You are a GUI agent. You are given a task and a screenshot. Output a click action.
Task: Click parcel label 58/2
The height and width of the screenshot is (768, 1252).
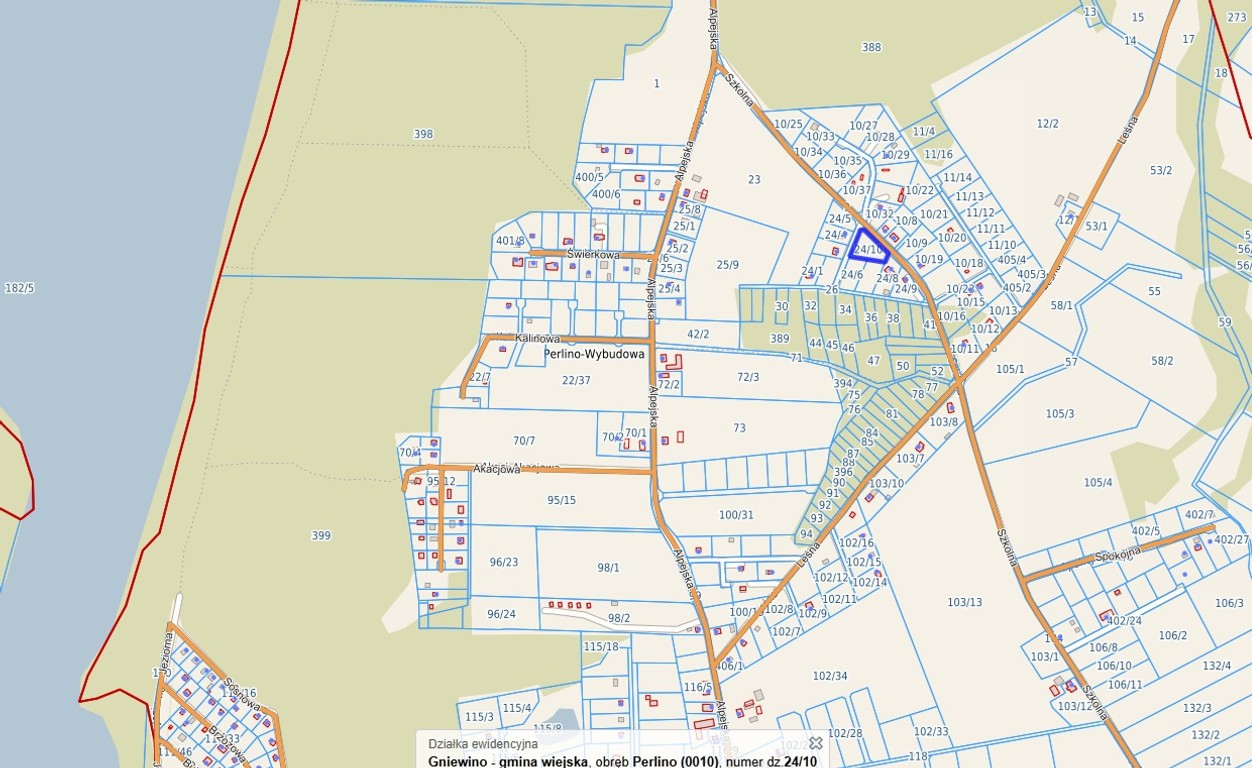pyautogui.click(x=1162, y=361)
